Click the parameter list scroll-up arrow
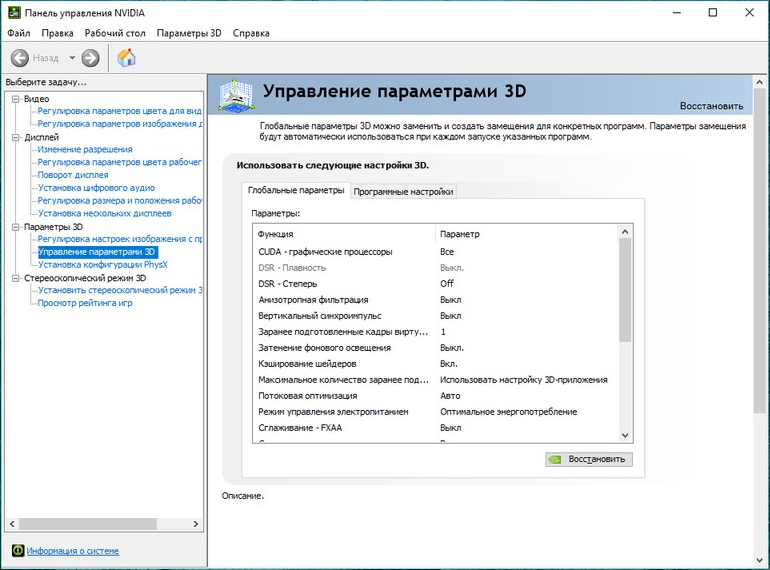 [625, 232]
